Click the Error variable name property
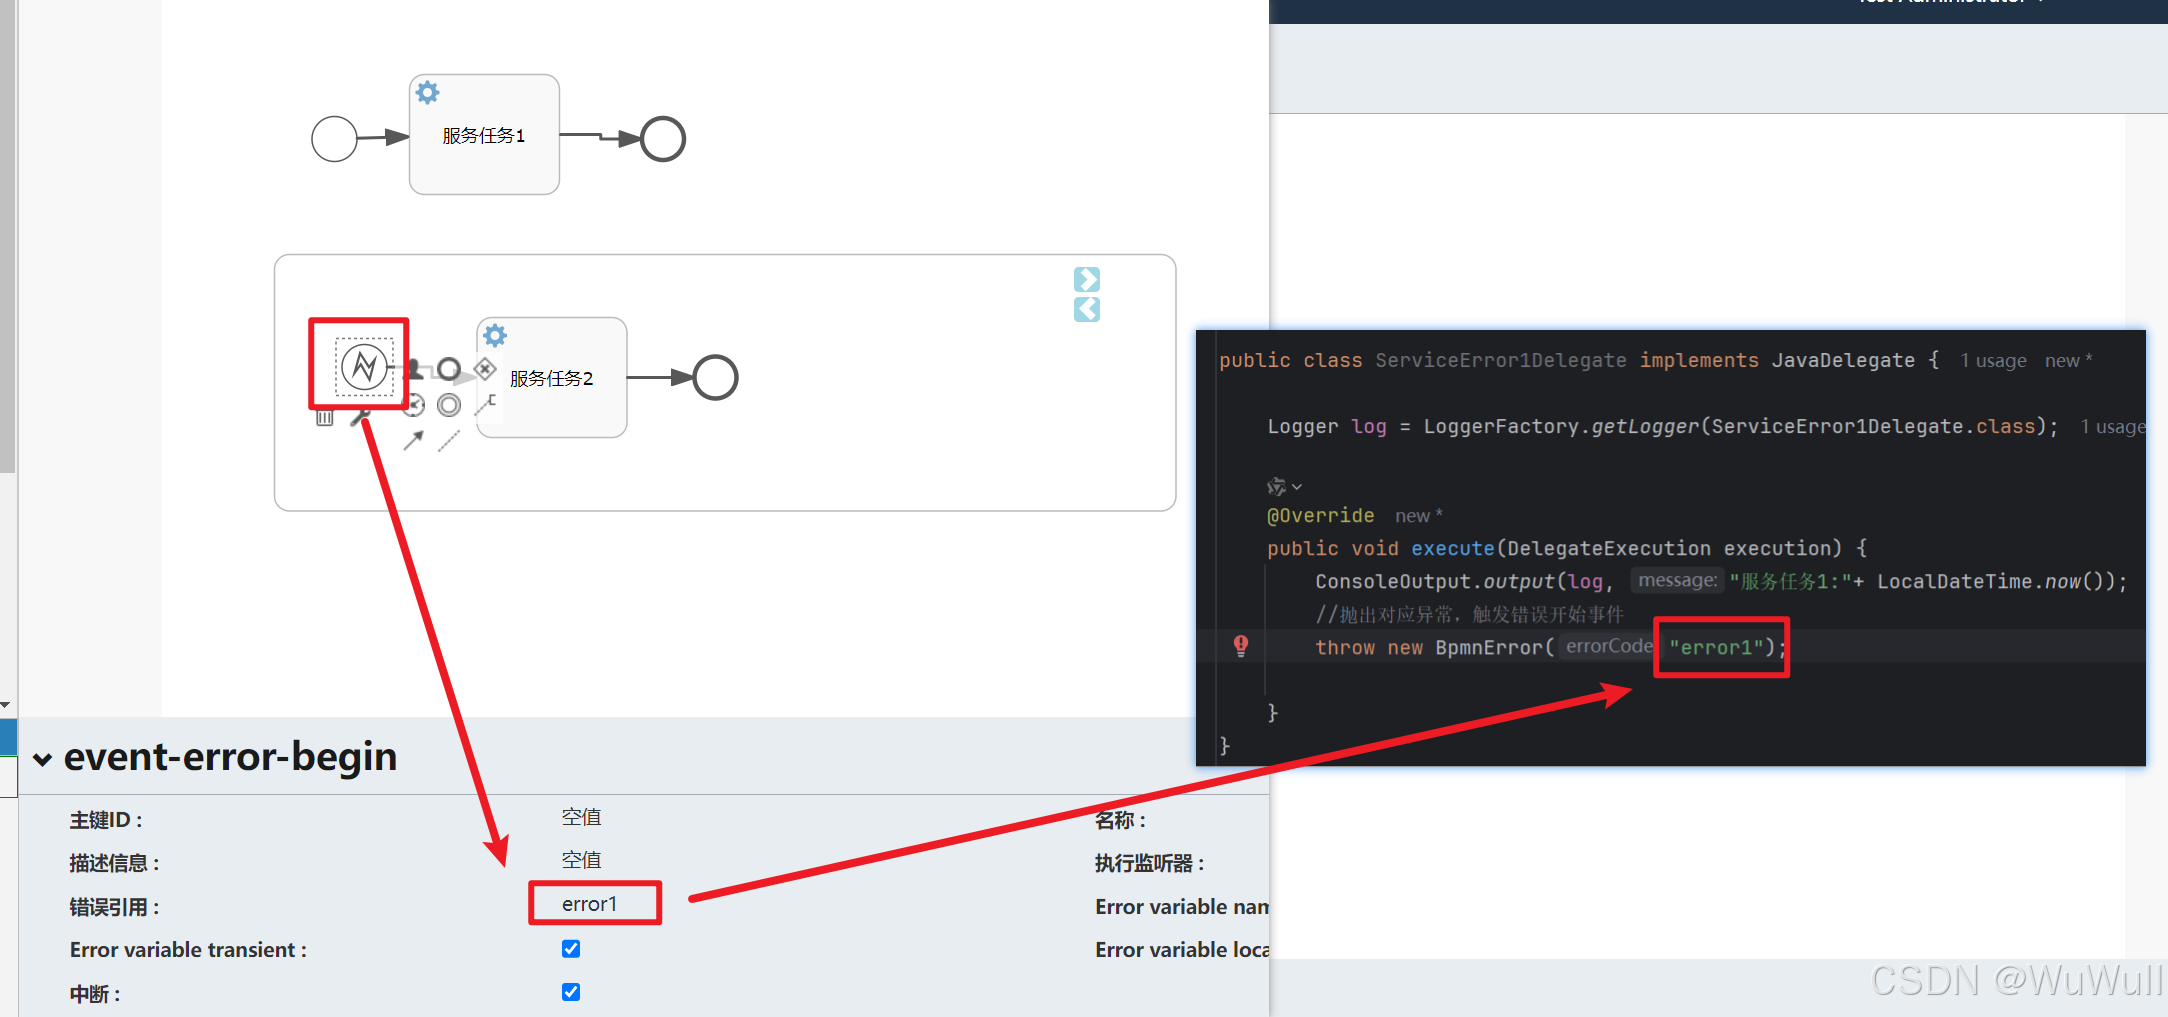 [1182, 907]
